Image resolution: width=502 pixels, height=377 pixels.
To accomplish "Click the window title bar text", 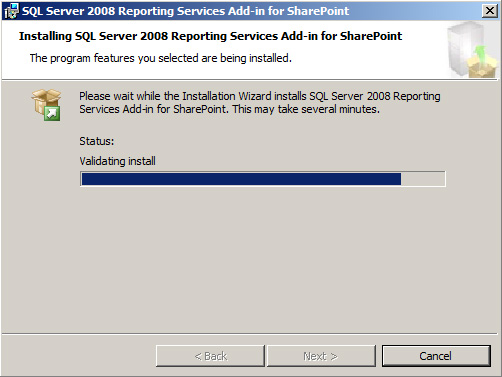I will coord(185,11).
